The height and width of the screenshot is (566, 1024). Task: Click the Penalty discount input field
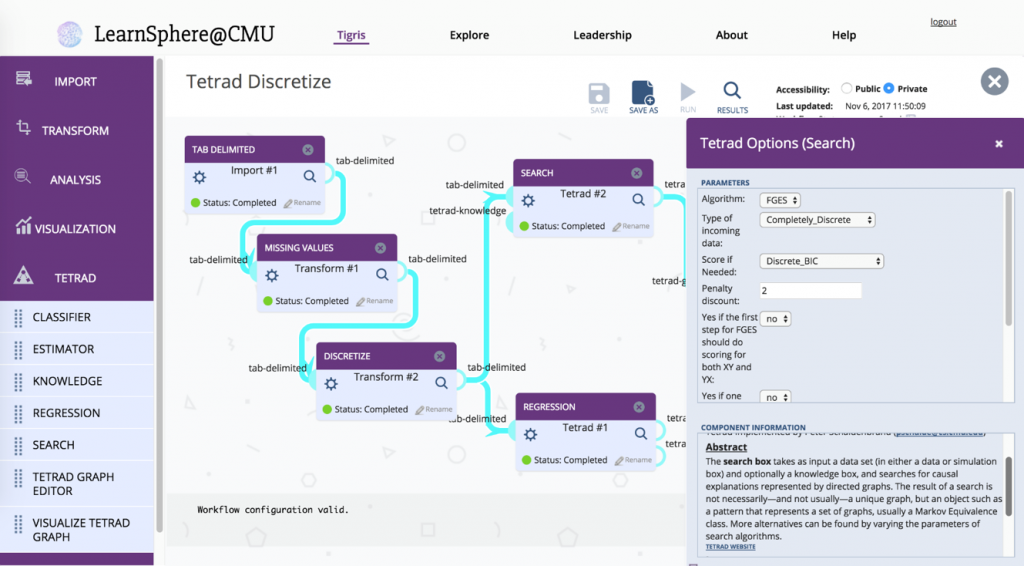(810, 291)
